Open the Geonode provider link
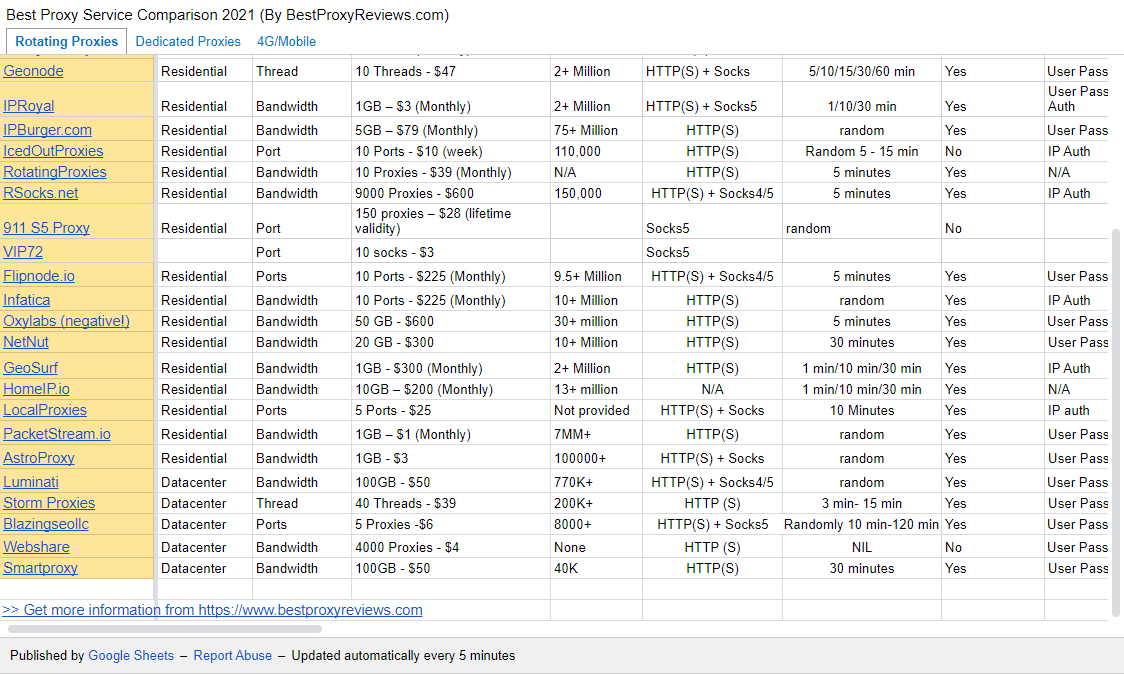Image resolution: width=1124 pixels, height=674 pixels. click(x=33, y=71)
